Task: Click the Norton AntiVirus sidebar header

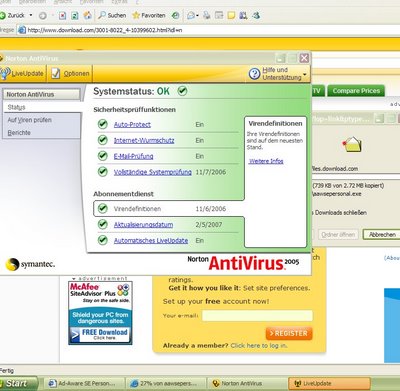Action: coord(41,94)
